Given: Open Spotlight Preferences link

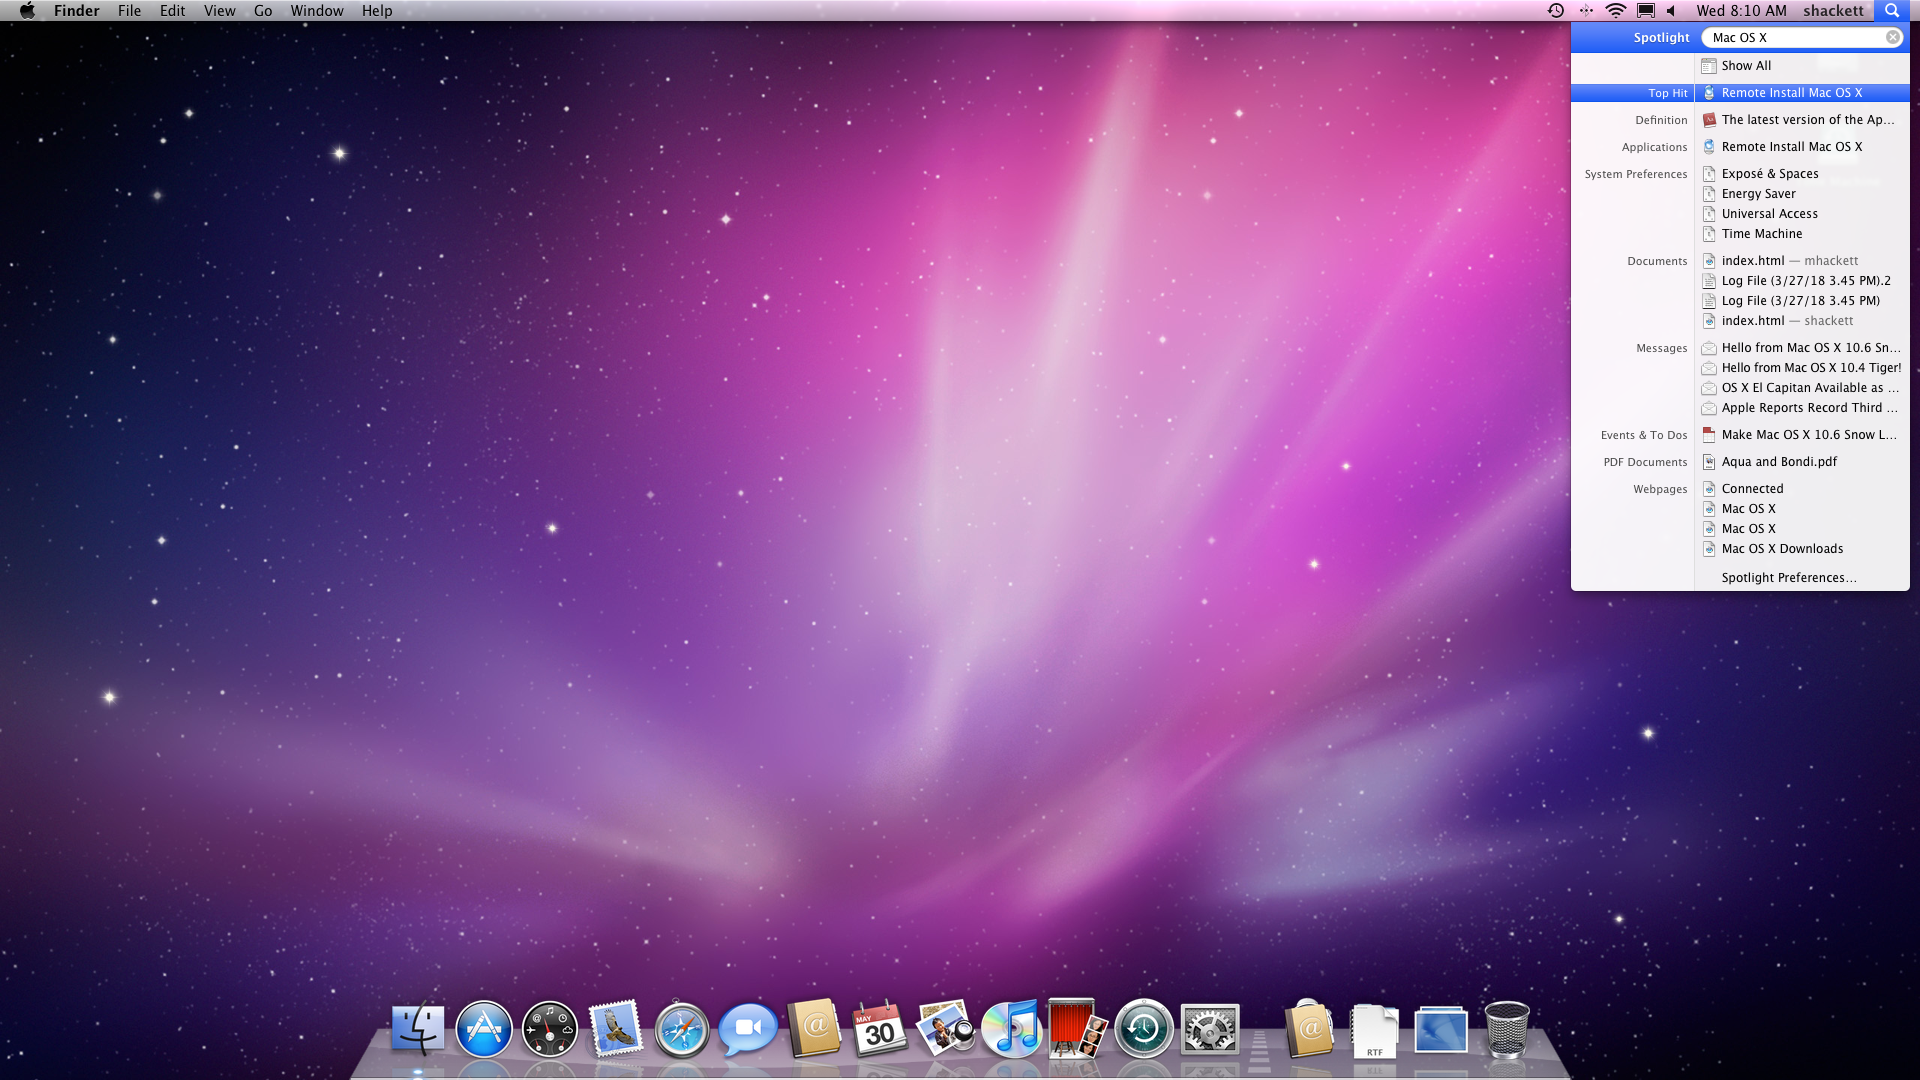Looking at the screenshot, I should (x=1788, y=578).
